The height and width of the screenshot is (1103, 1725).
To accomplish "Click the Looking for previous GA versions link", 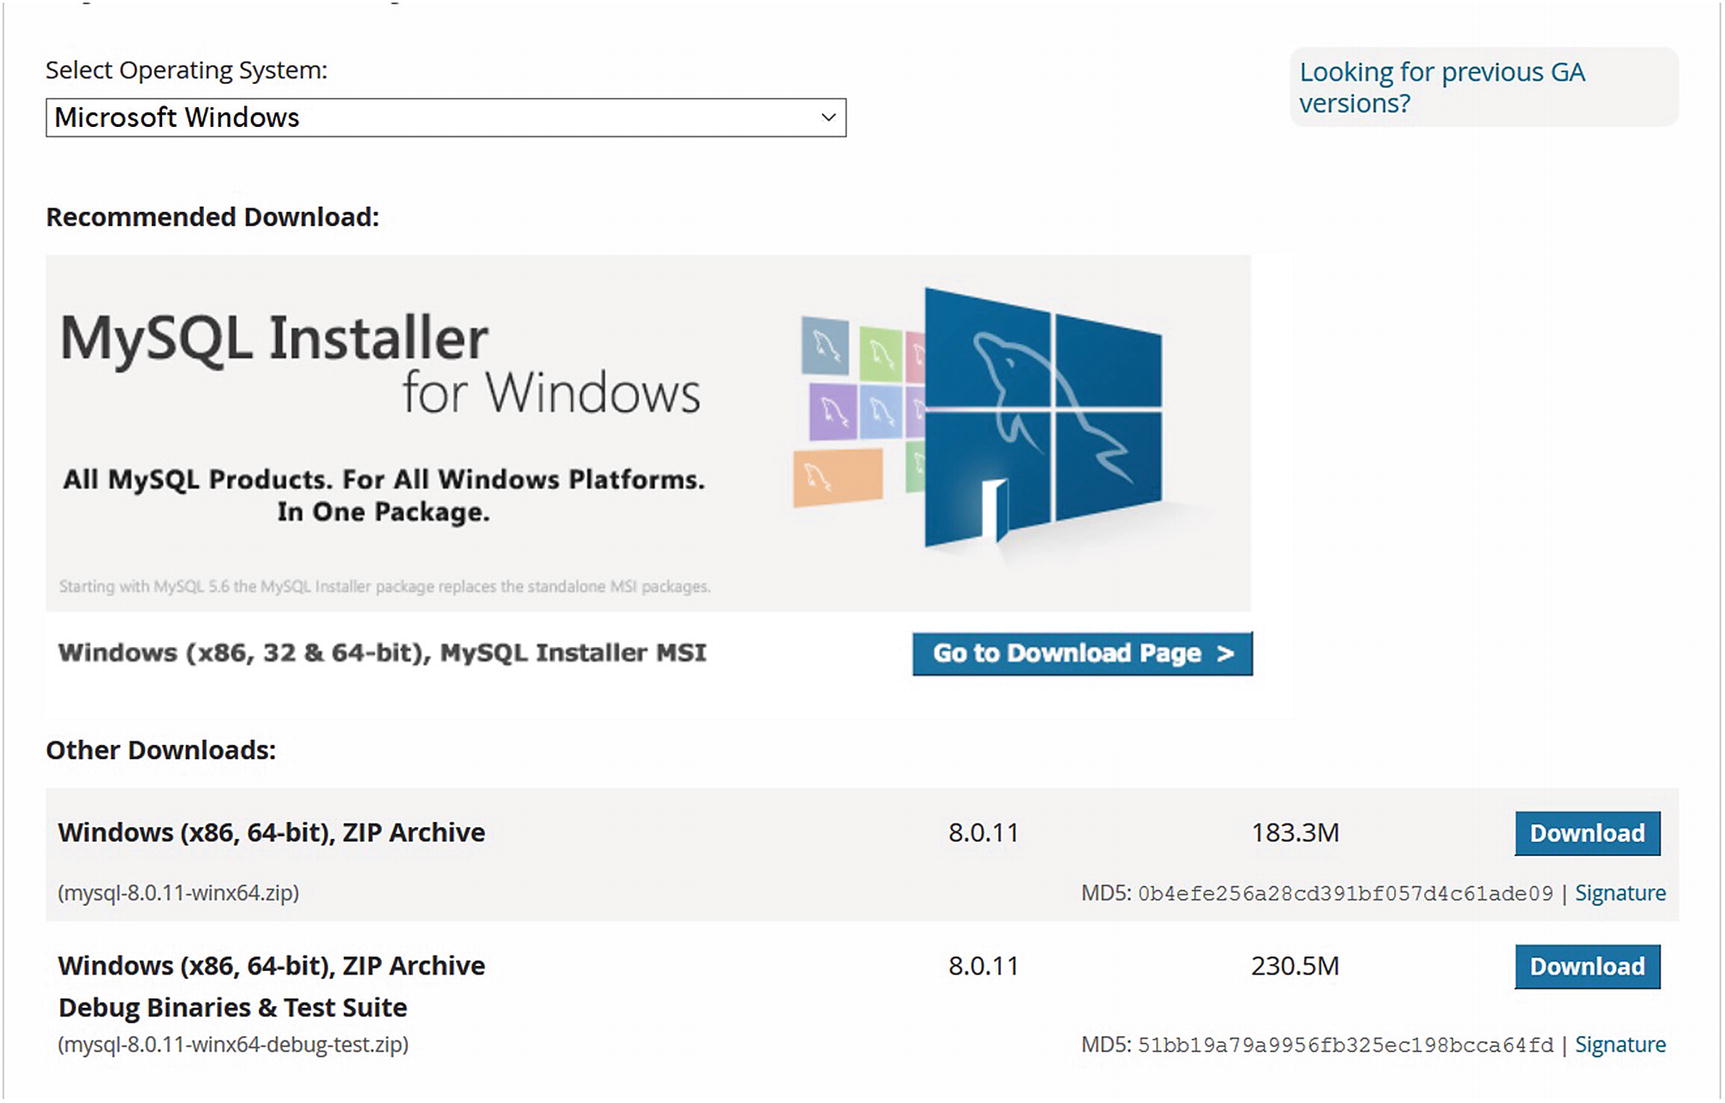I will 1442,87.
